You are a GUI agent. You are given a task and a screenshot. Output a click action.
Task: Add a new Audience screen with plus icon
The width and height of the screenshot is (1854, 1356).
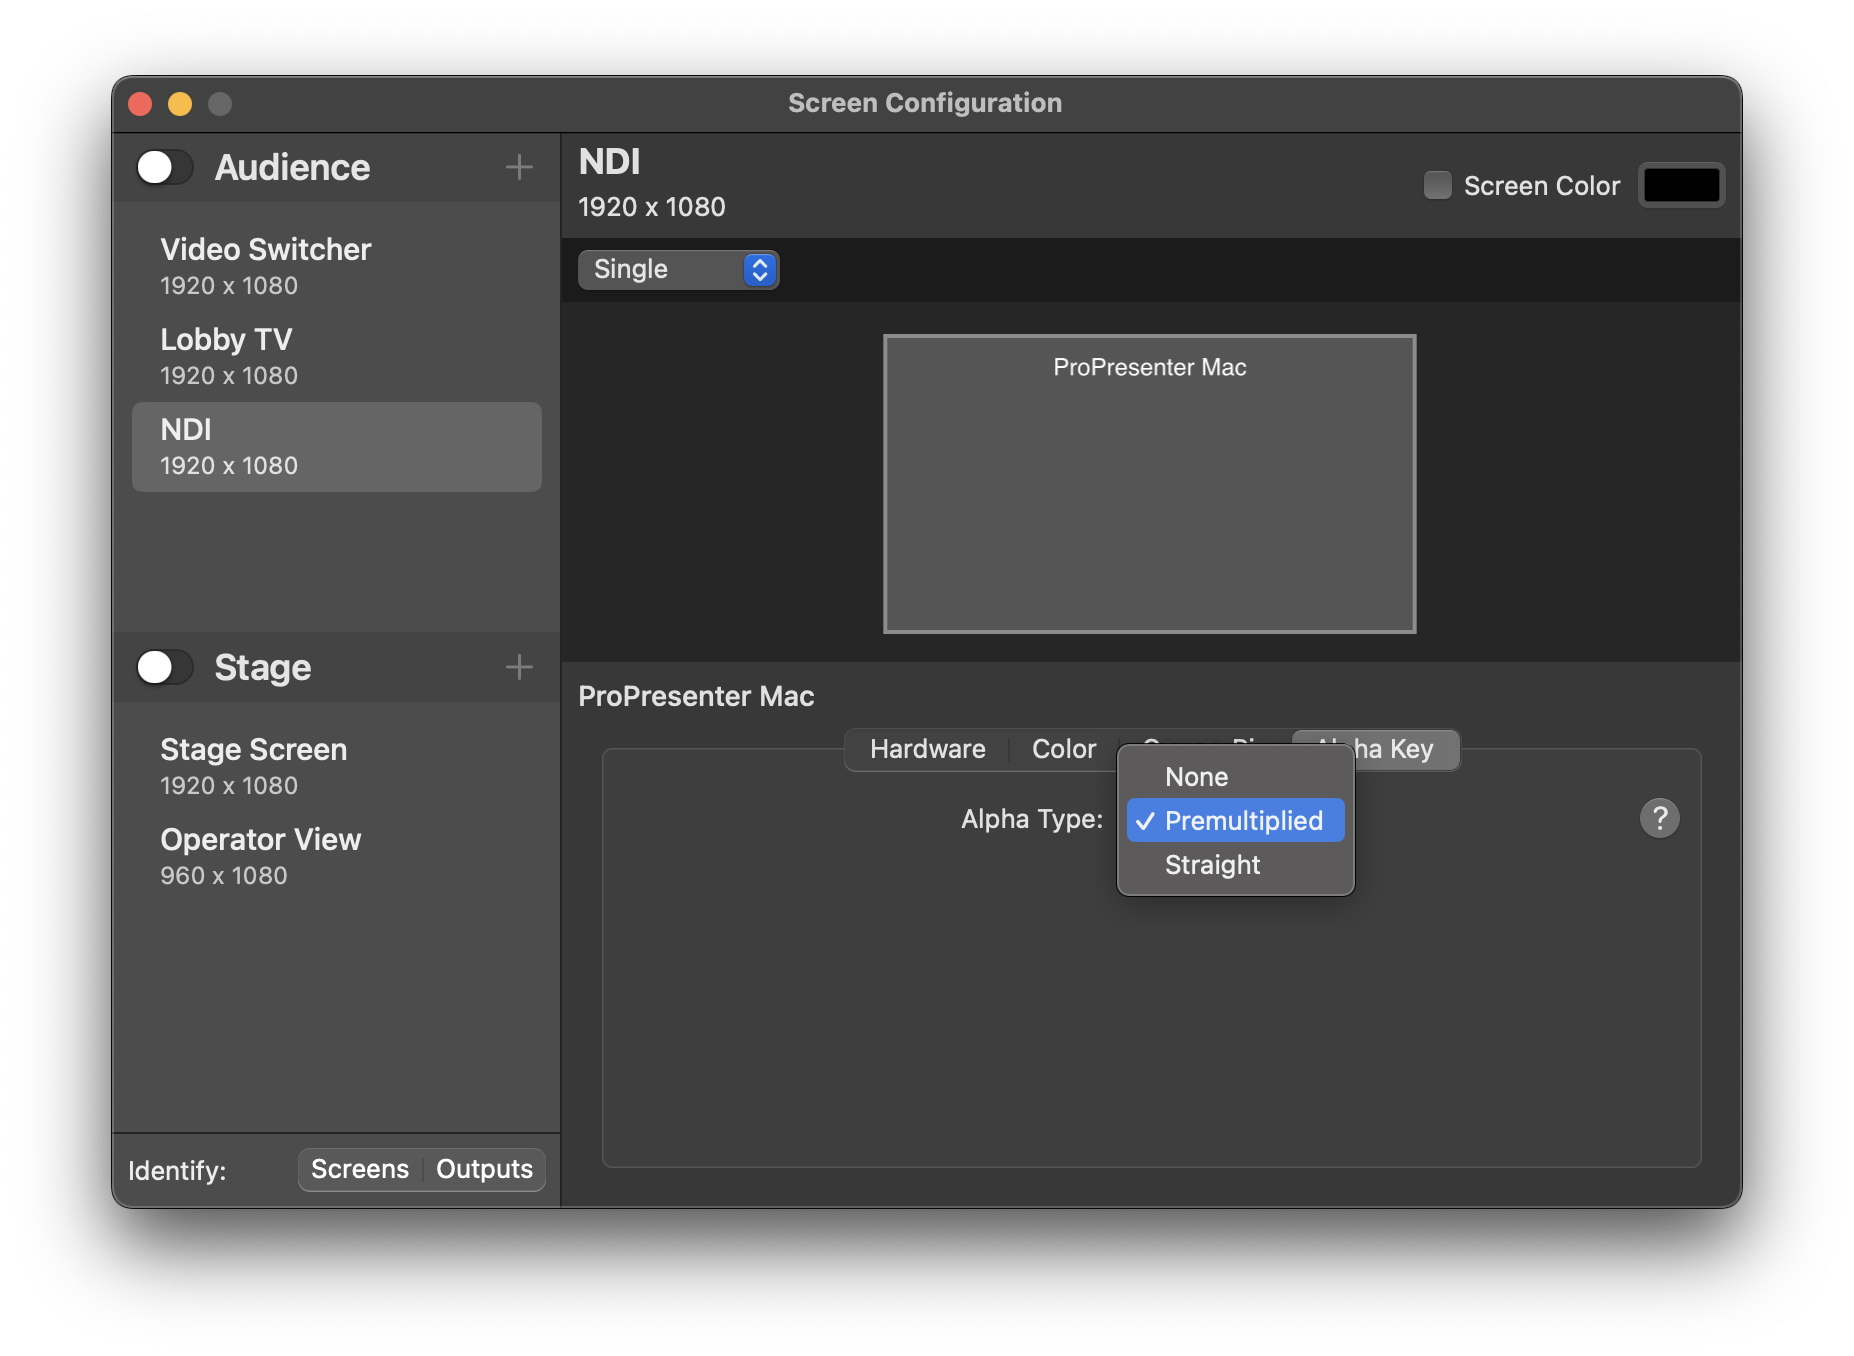click(519, 167)
